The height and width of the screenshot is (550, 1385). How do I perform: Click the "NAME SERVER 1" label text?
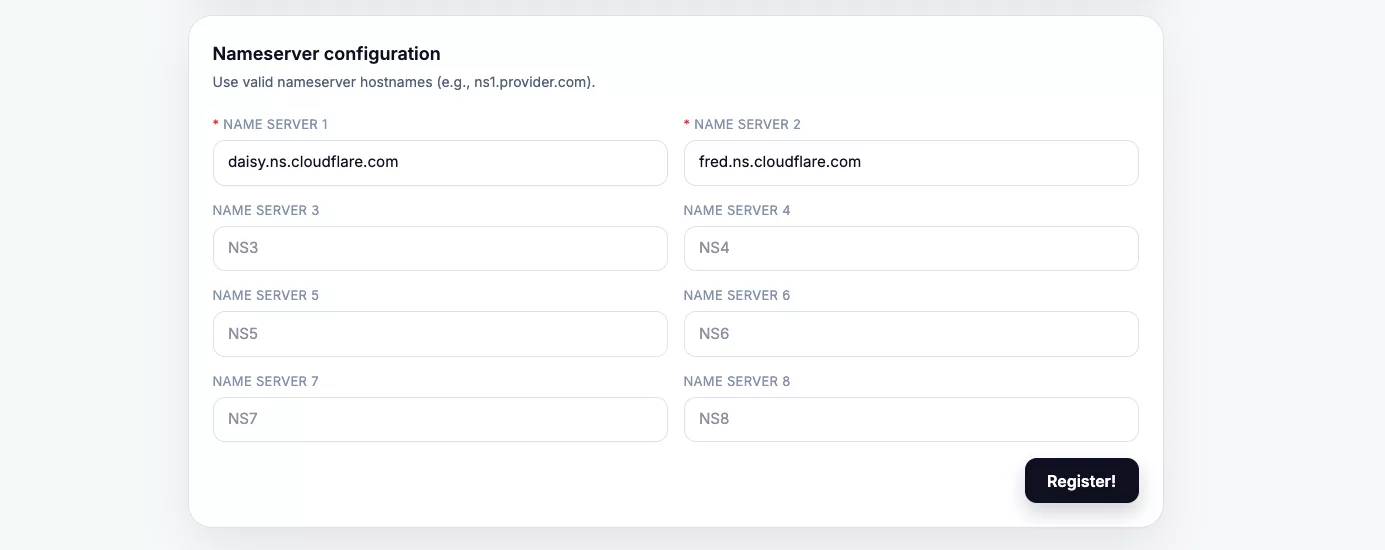[x=275, y=125]
